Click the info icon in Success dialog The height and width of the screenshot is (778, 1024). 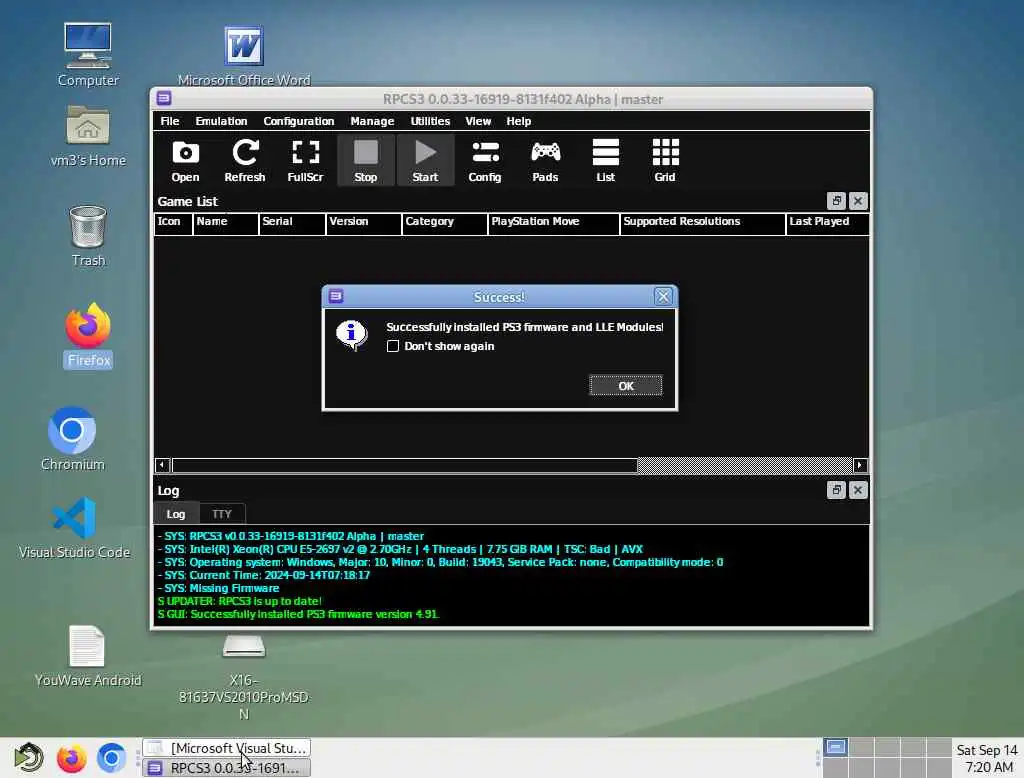(x=351, y=335)
